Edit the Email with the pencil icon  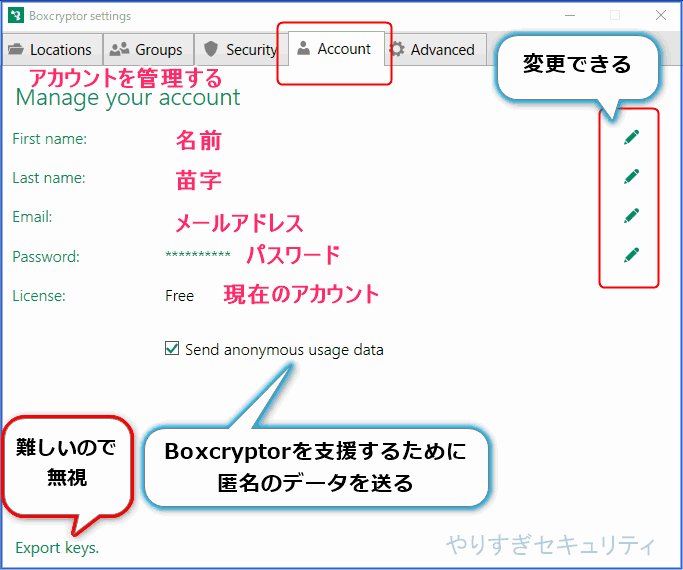coord(631,216)
